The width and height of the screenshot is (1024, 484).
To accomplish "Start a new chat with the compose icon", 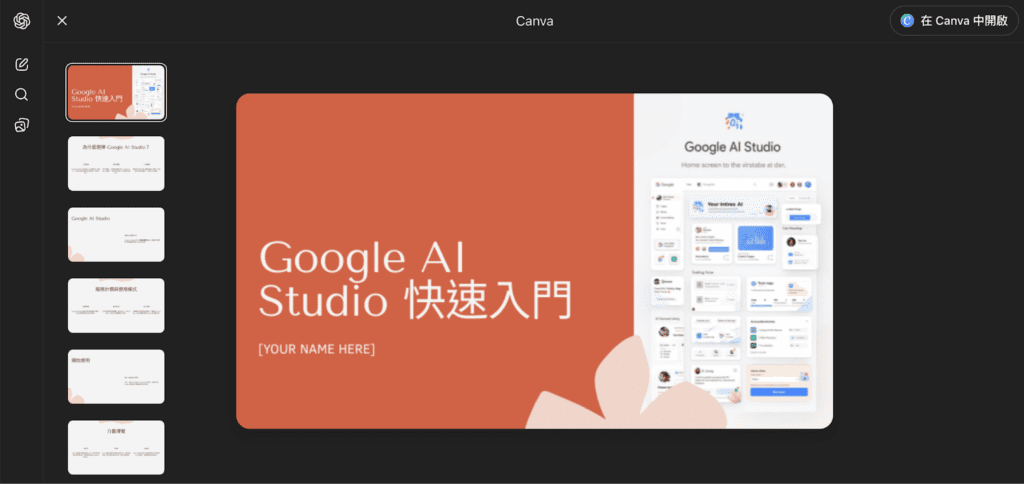I will (x=22, y=65).
